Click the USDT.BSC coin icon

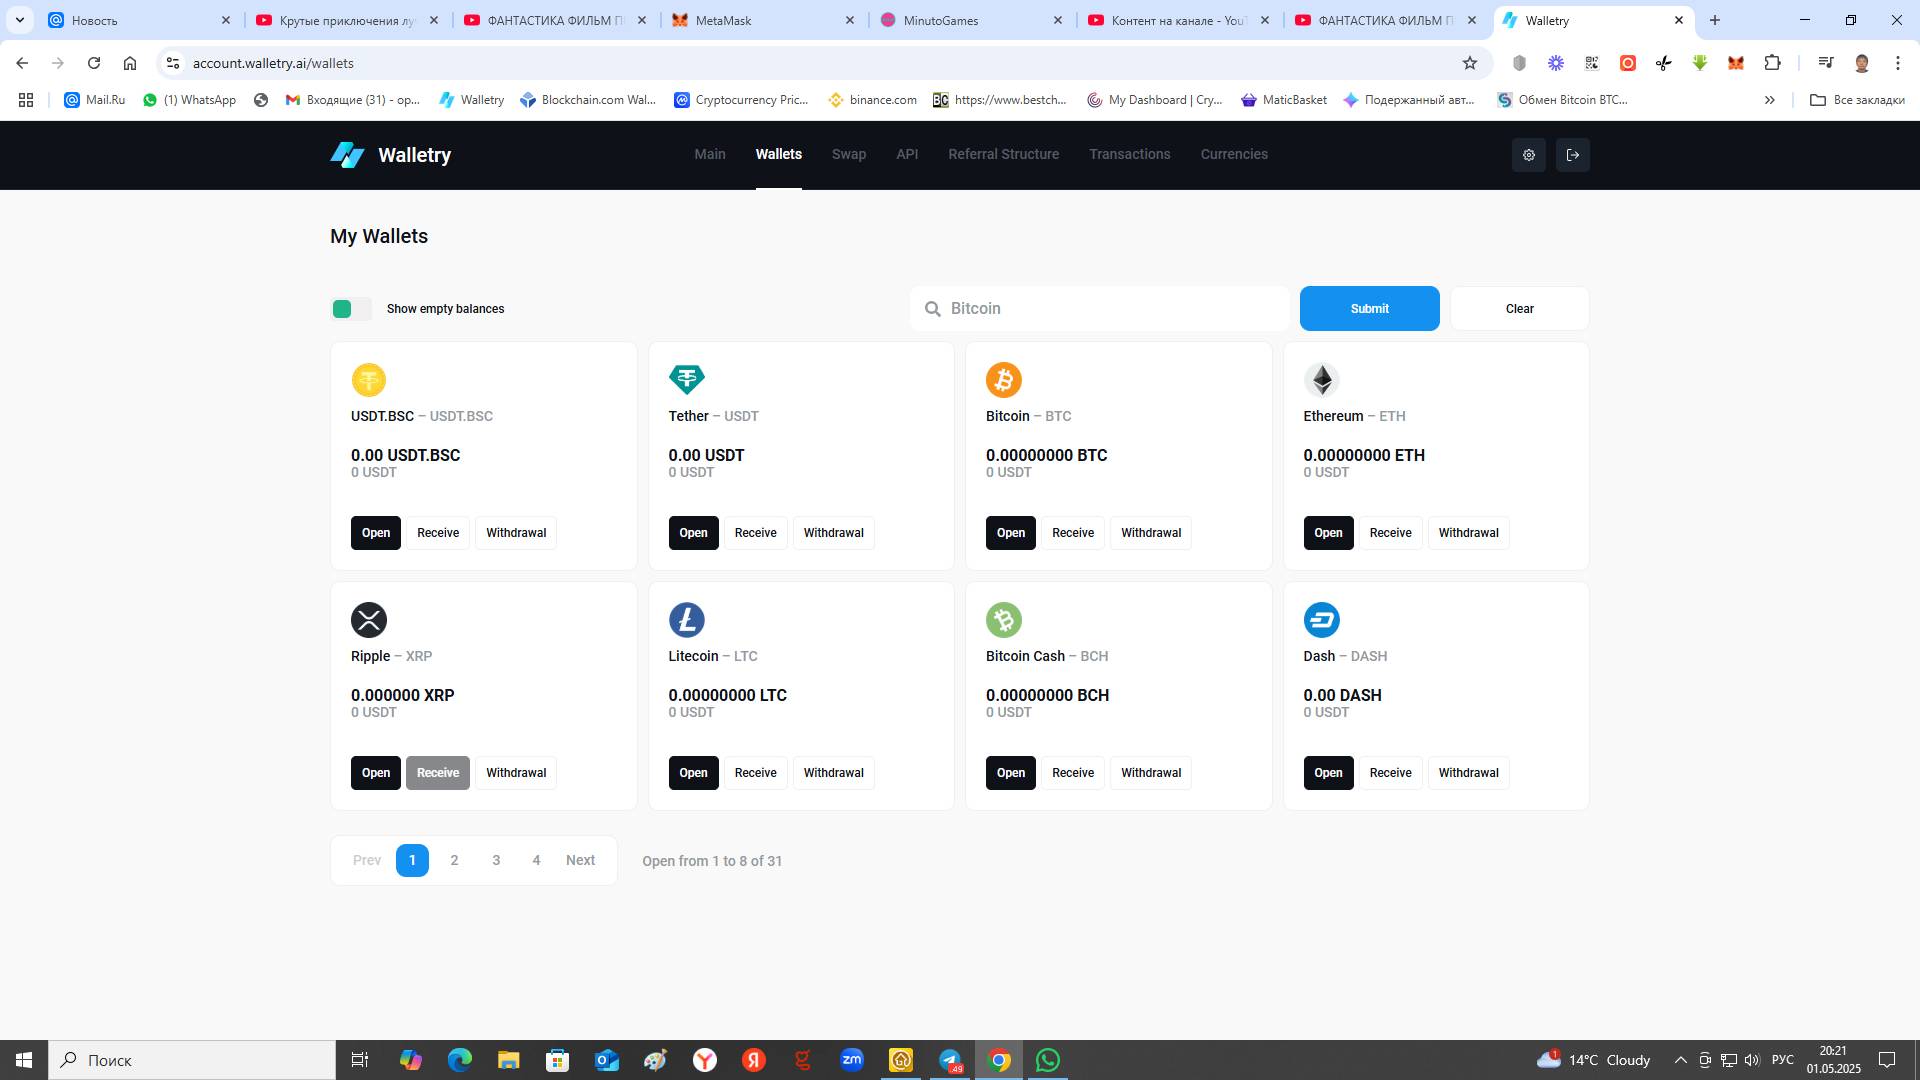coord(369,380)
